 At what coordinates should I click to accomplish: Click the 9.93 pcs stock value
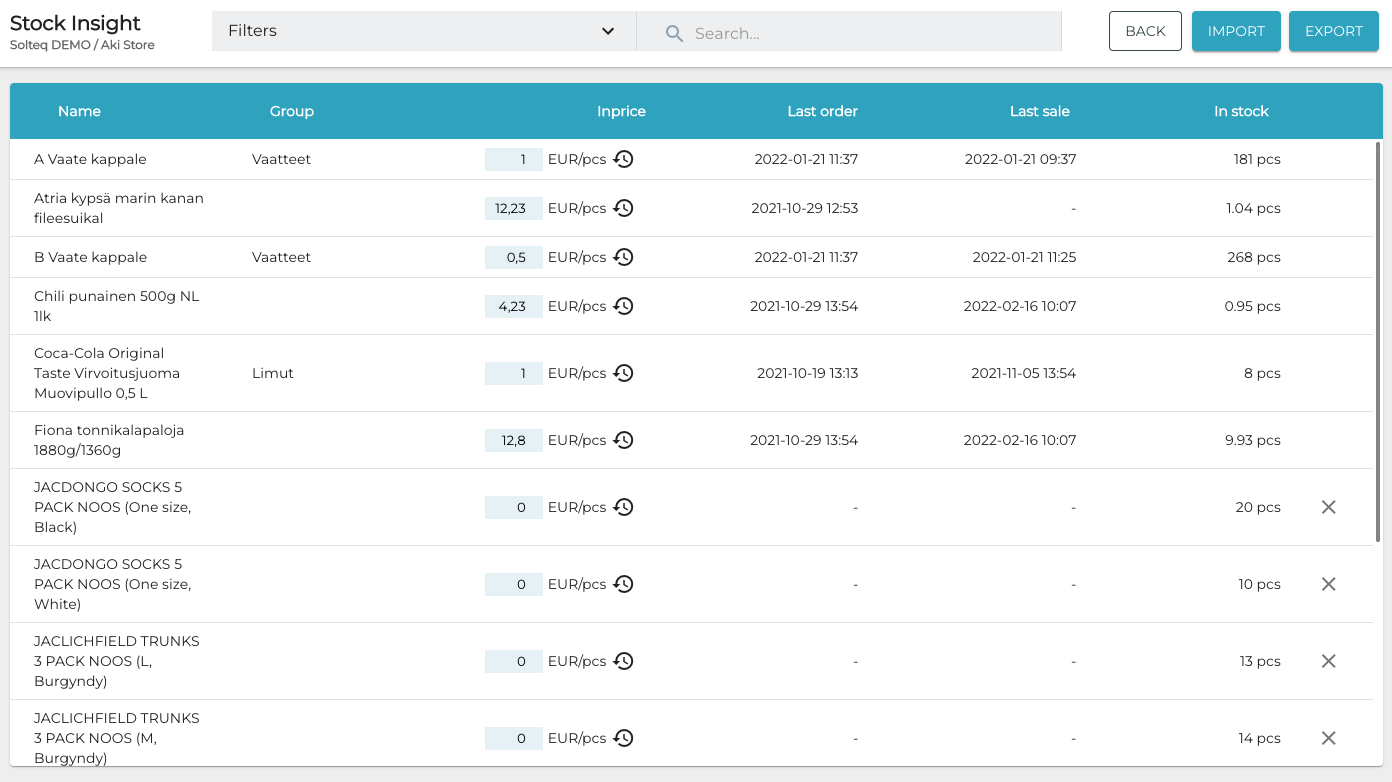pyautogui.click(x=1253, y=440)
